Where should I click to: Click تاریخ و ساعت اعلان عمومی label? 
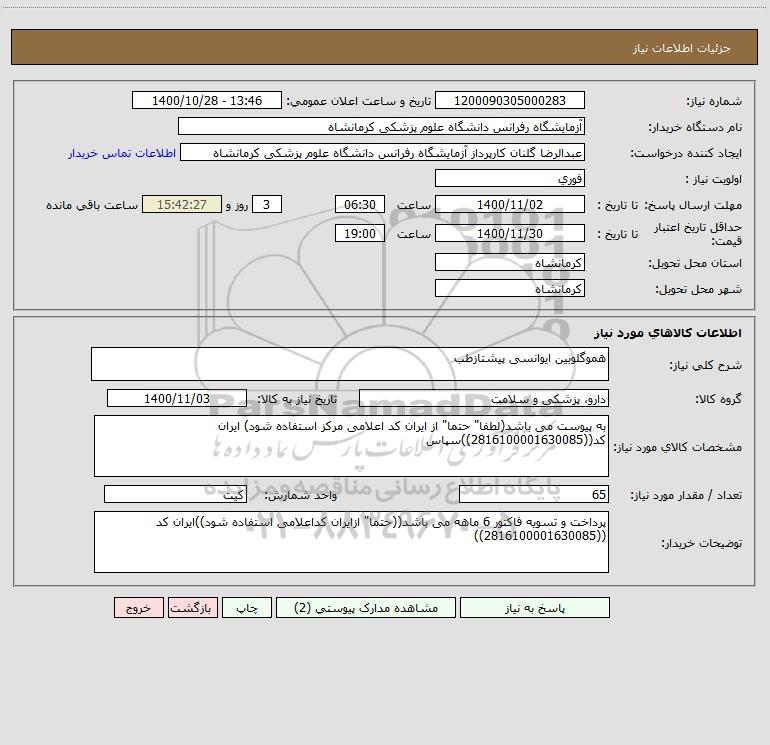(x=359, y=101)
